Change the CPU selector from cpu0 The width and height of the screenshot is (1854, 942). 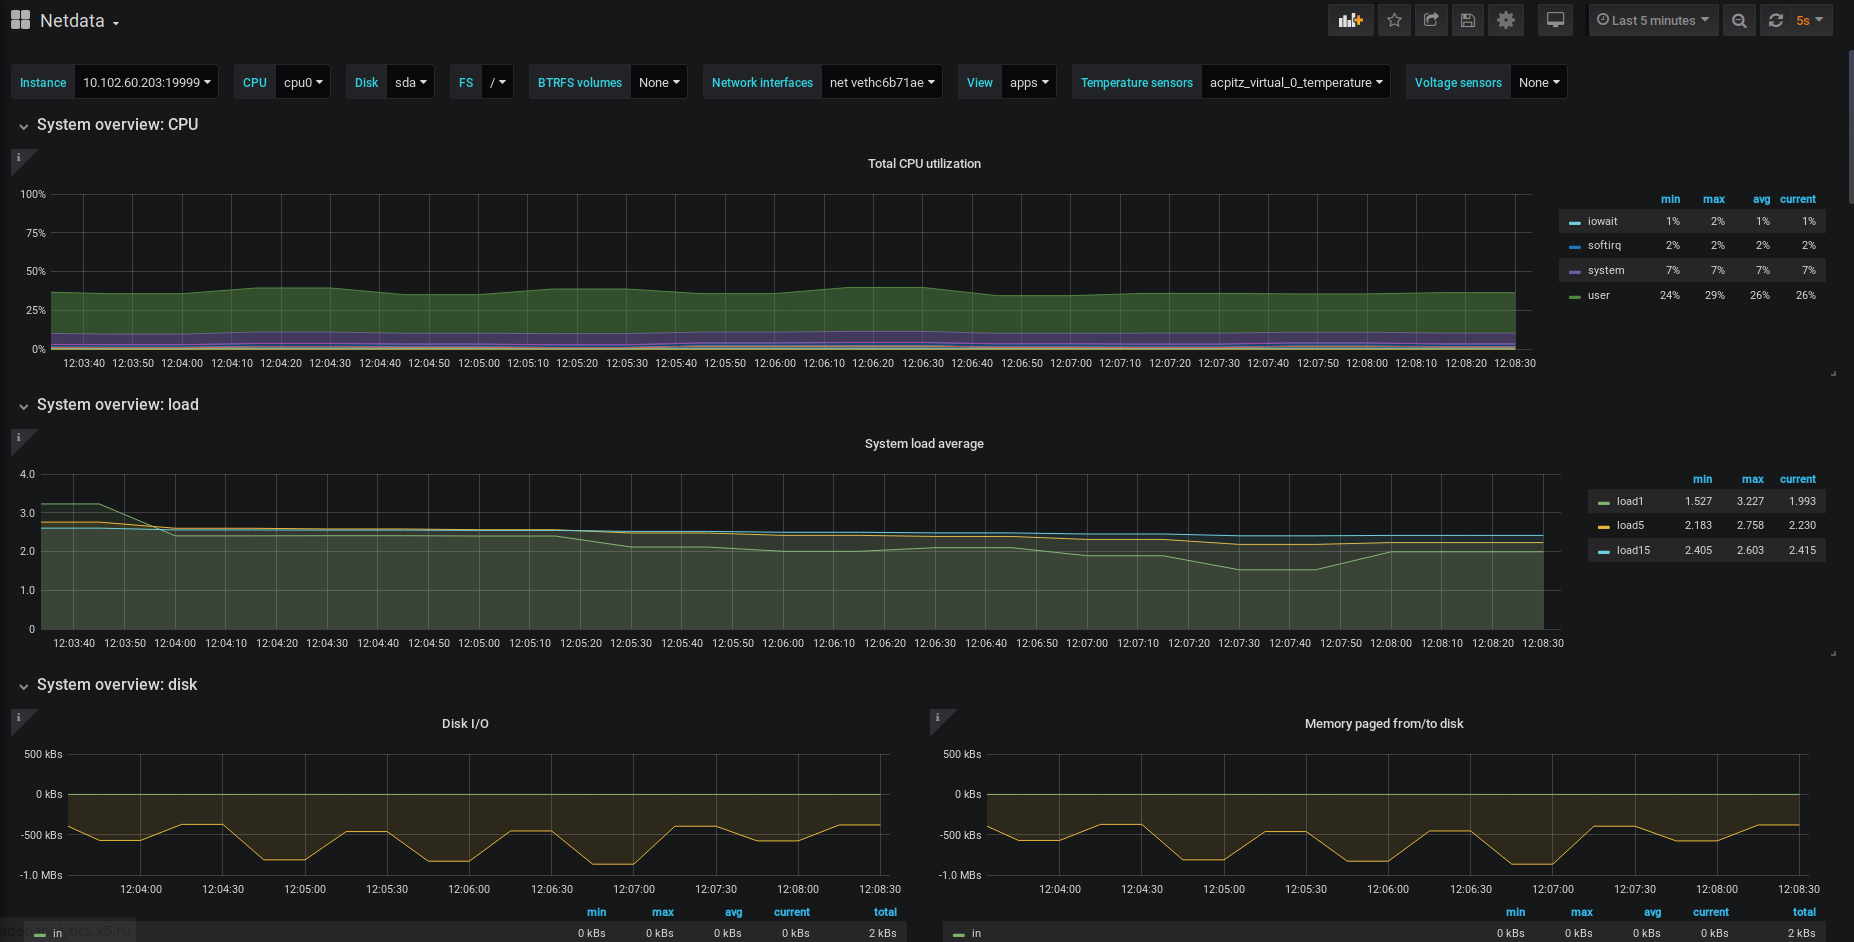pyautogui.click(x=303, y=82)
